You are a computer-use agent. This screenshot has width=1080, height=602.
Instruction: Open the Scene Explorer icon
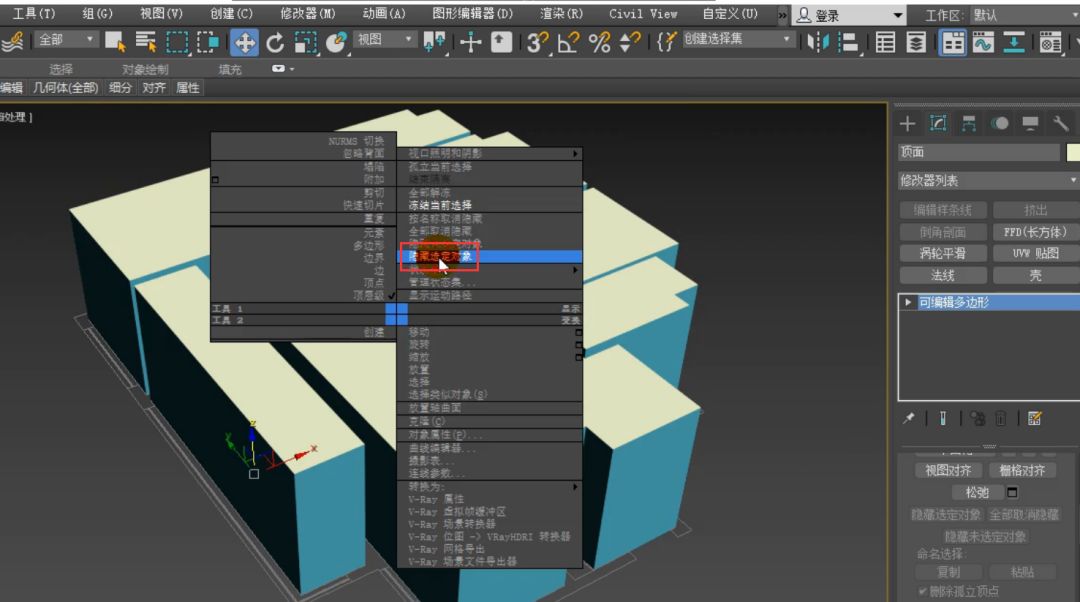click(x=885, y=43)
